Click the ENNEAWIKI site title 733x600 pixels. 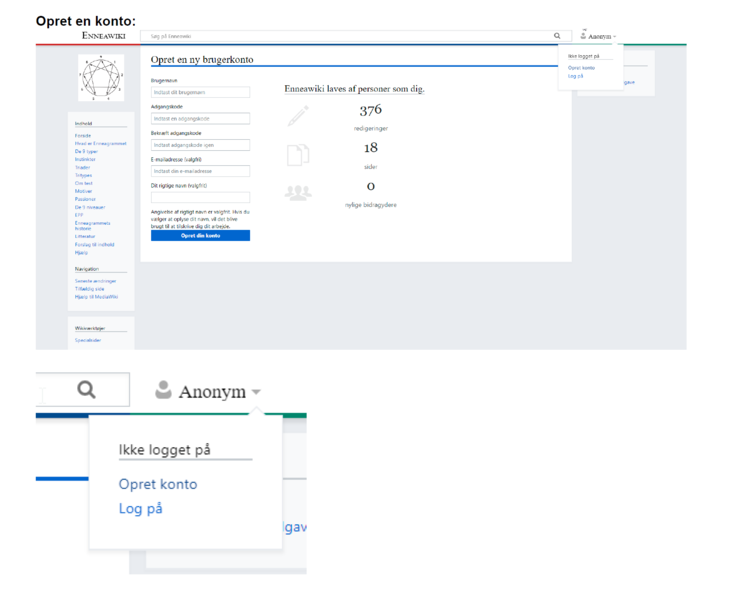tap(104, 36)
